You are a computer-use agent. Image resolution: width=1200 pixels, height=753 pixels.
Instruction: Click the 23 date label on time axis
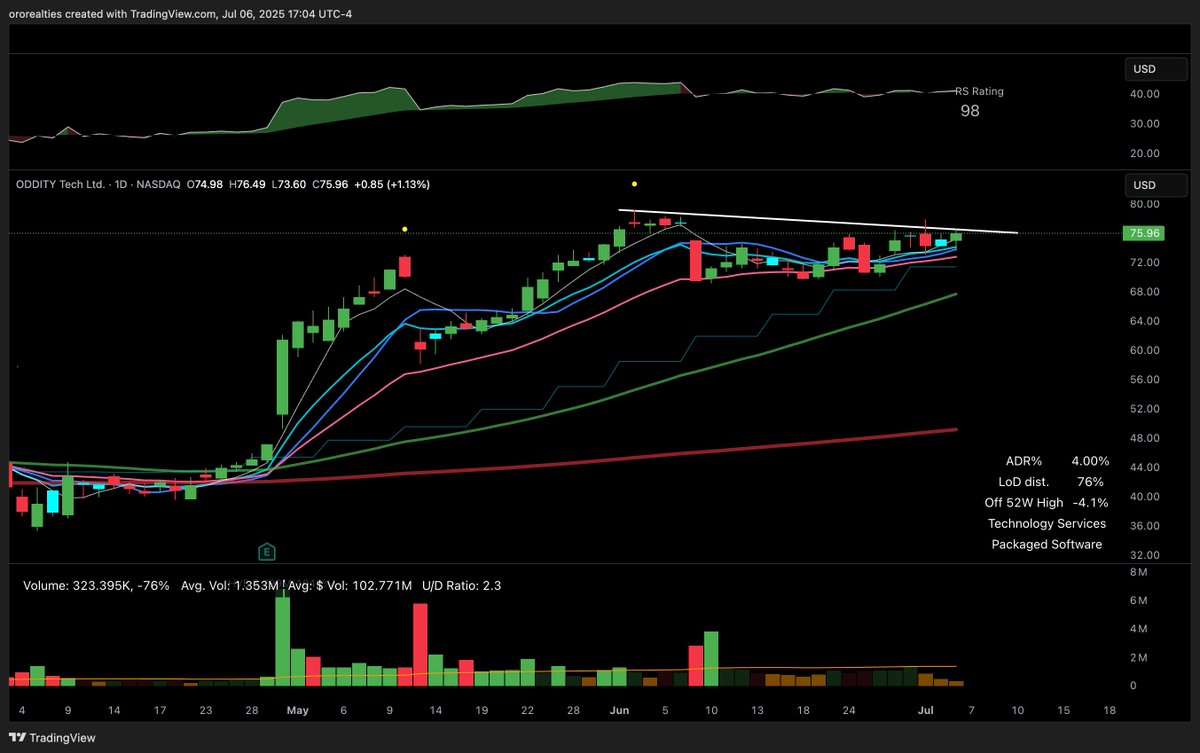coord(205,710)
